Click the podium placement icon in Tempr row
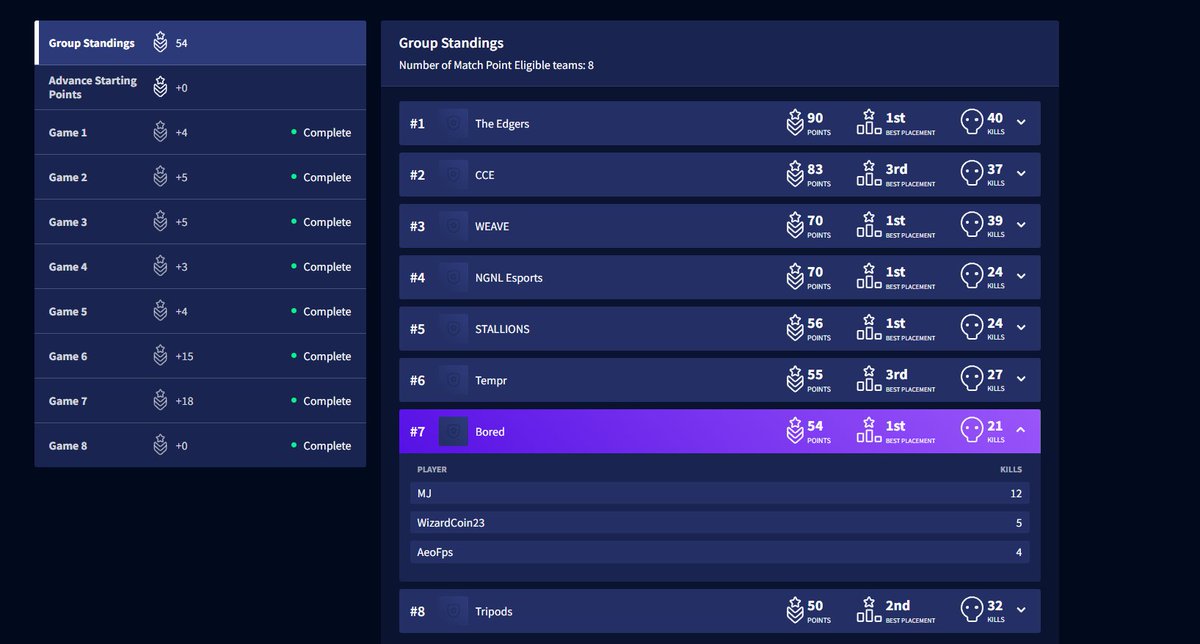 click(868, 379)
